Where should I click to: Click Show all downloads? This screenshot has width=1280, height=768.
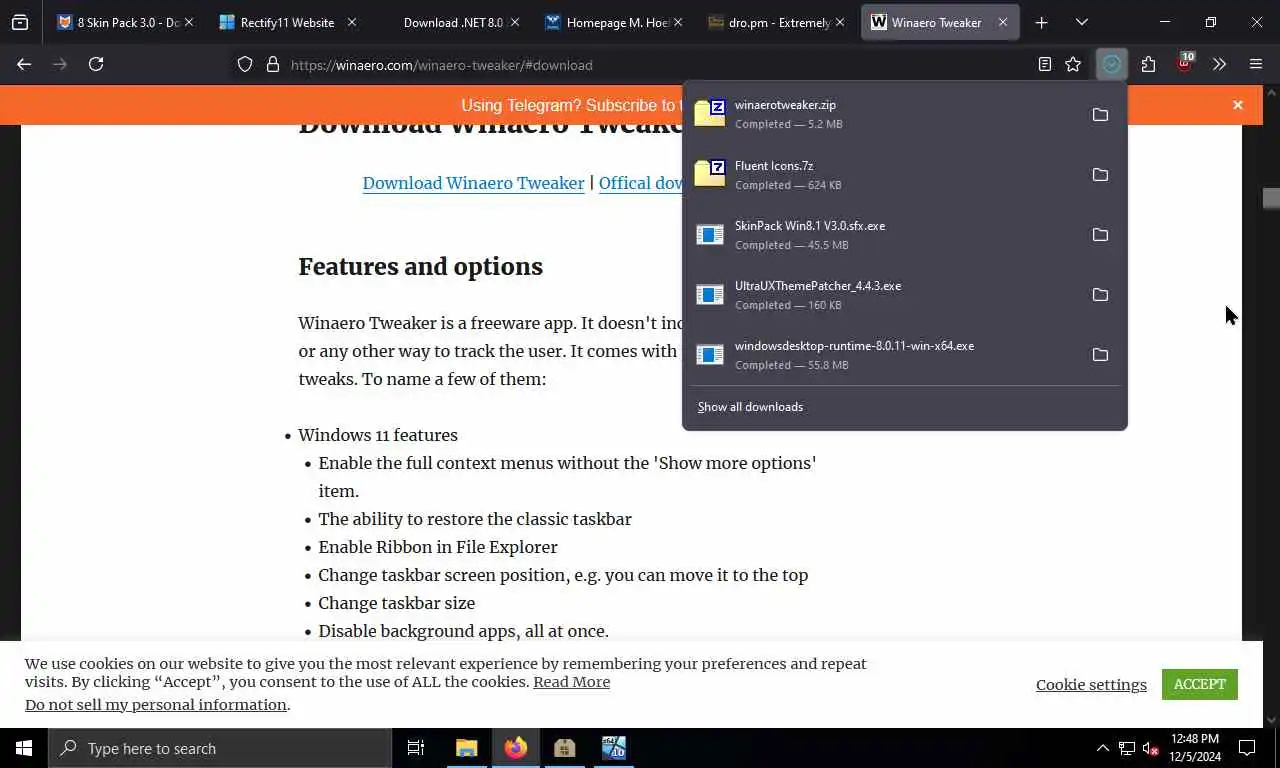click(750, 407)
